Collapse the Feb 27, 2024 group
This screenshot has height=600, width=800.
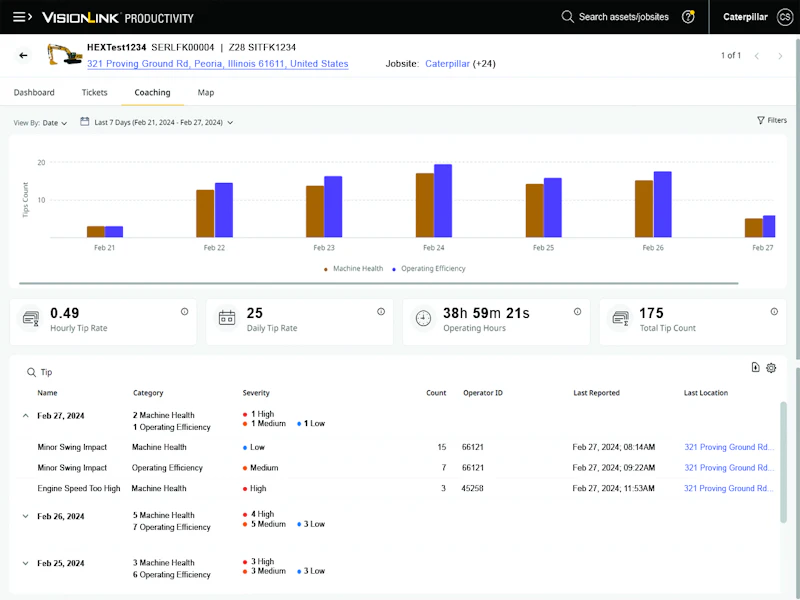coord(26,415)
